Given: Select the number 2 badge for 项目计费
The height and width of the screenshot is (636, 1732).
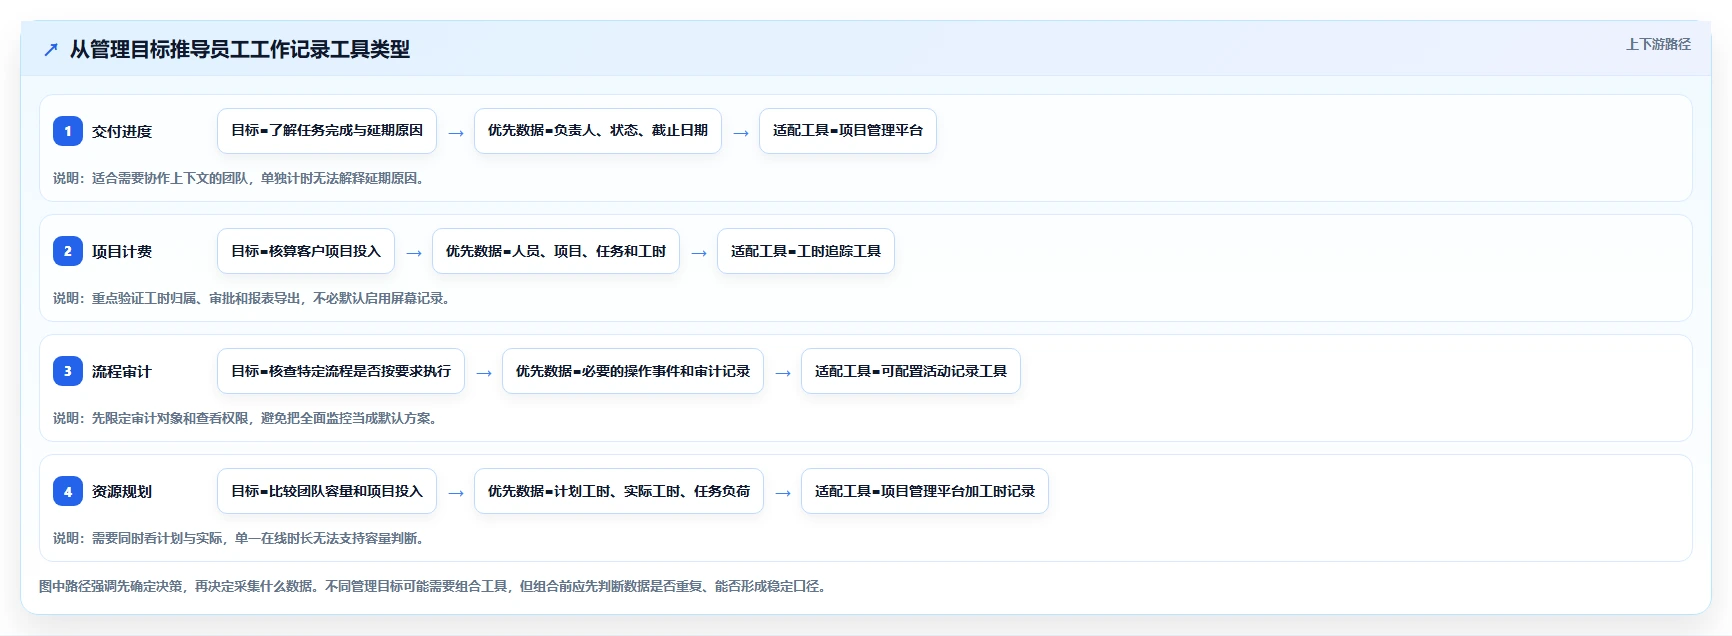Looking at the screenshot, I should (x=68, y=251).
